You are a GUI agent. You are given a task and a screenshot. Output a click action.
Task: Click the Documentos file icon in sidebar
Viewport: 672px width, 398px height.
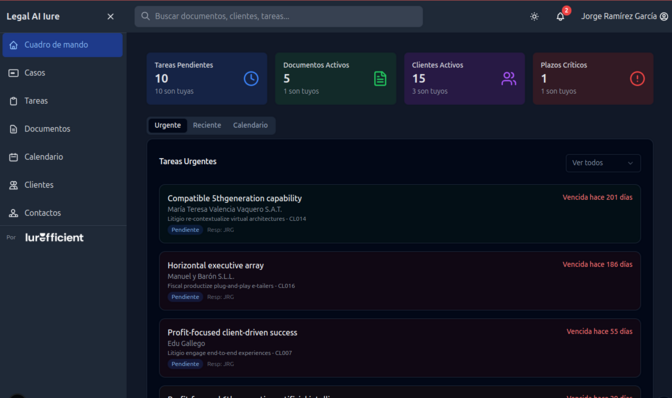point(13,129)
